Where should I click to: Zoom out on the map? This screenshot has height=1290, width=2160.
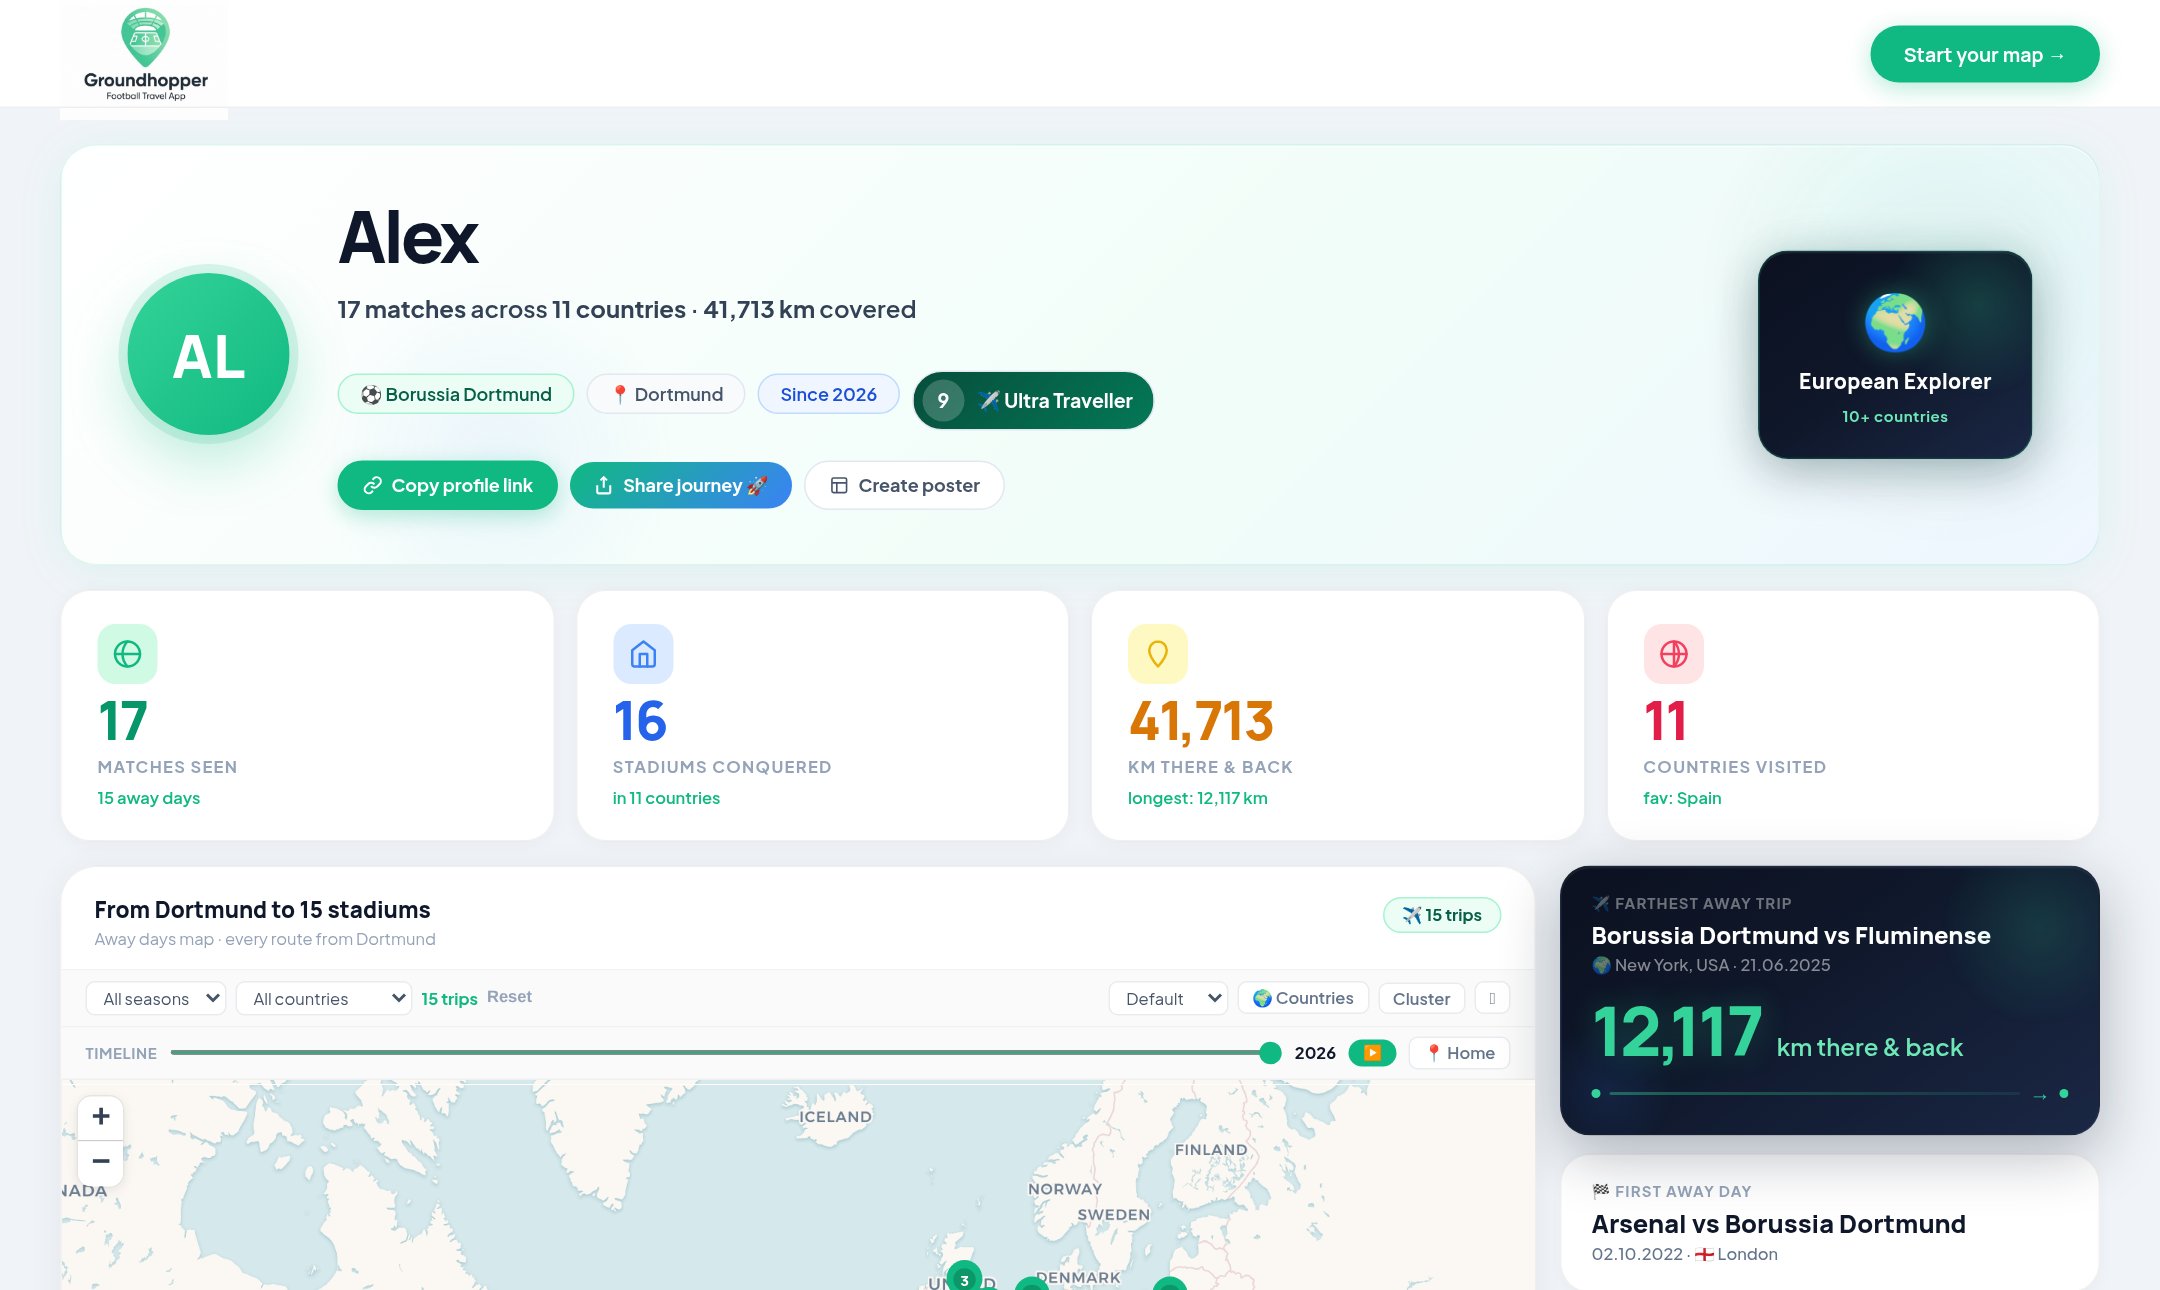(x=101, y=1162)
